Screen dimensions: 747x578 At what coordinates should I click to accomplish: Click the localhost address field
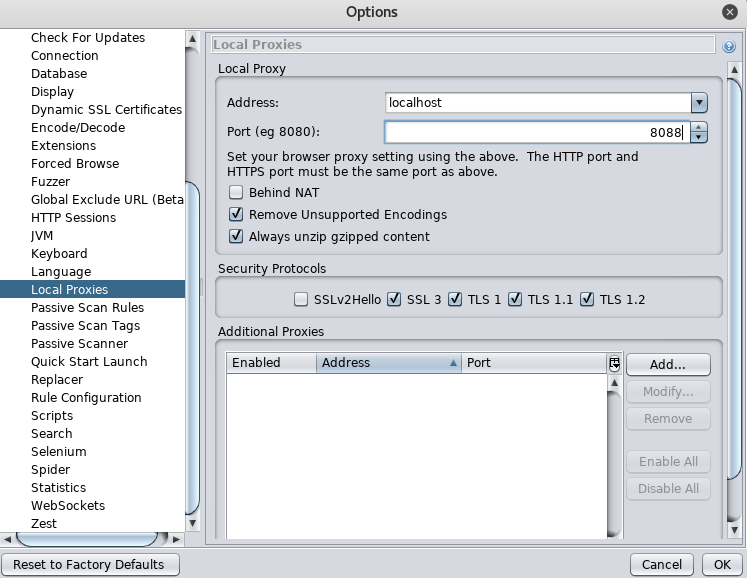[538, 102]
